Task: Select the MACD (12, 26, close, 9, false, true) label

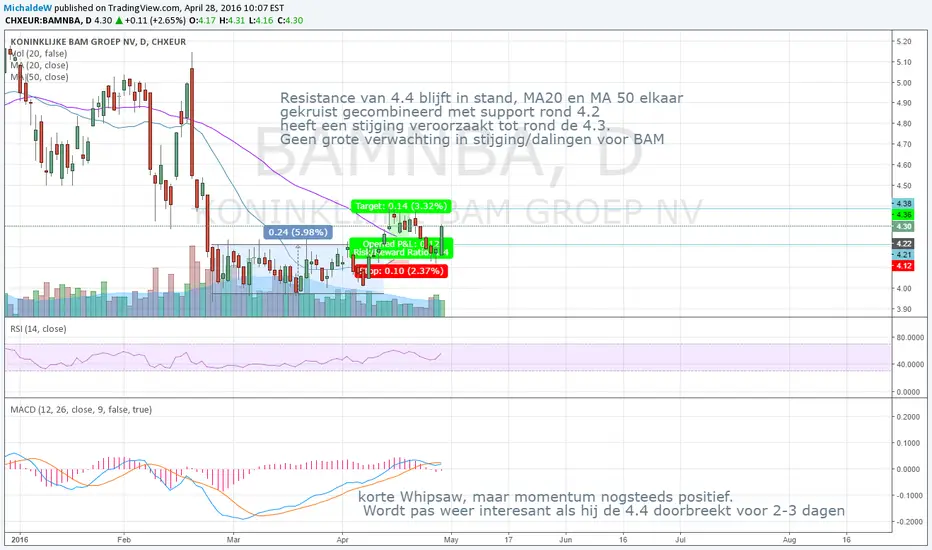Action: [81, 410]
